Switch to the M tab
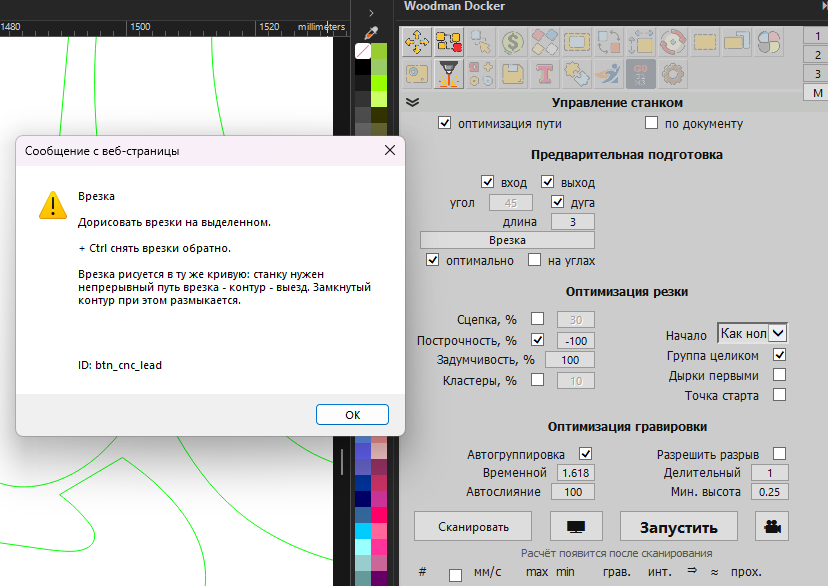The width and height of the screenshot is (828, 586). [817, 93]
